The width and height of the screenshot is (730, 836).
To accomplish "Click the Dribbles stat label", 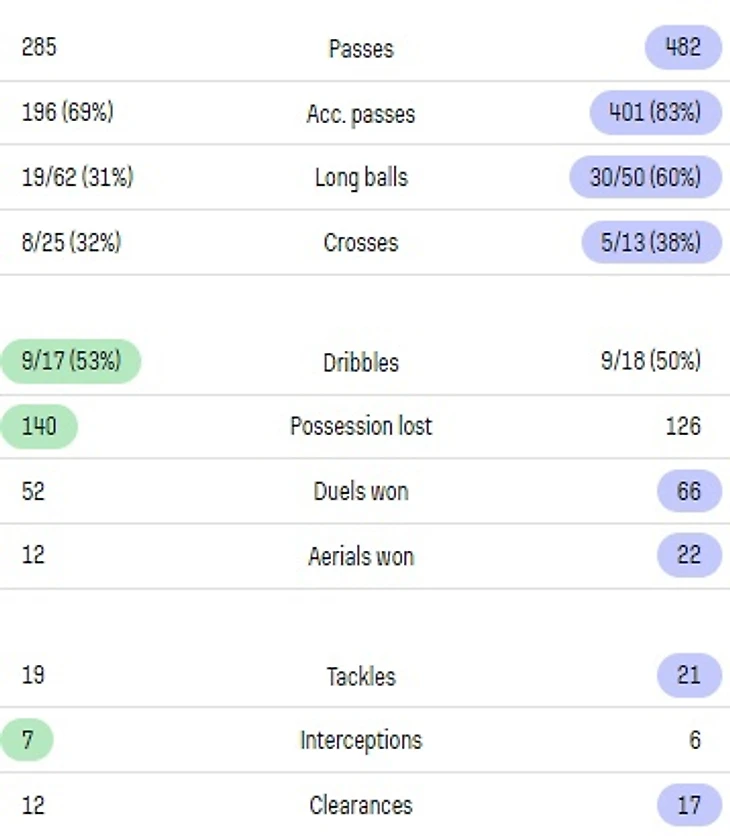I will pos(361,363).
